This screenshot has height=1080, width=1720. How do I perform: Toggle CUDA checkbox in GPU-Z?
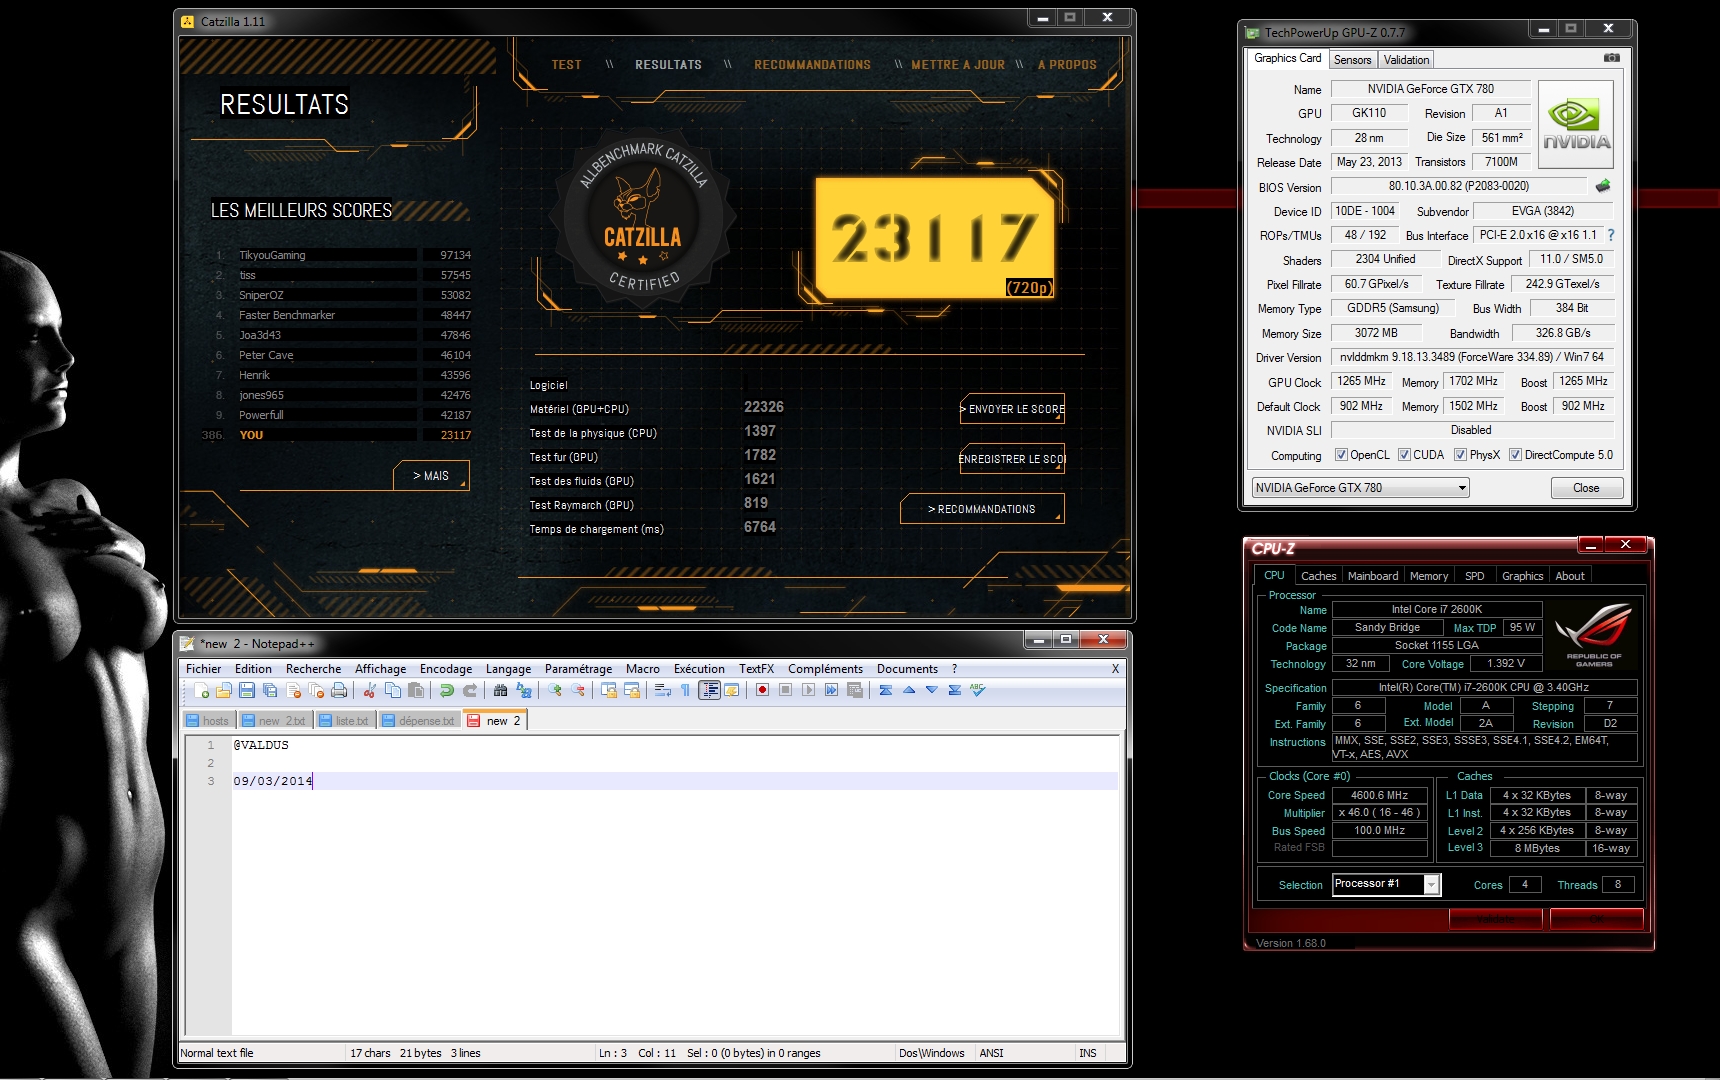point(1404,455)
